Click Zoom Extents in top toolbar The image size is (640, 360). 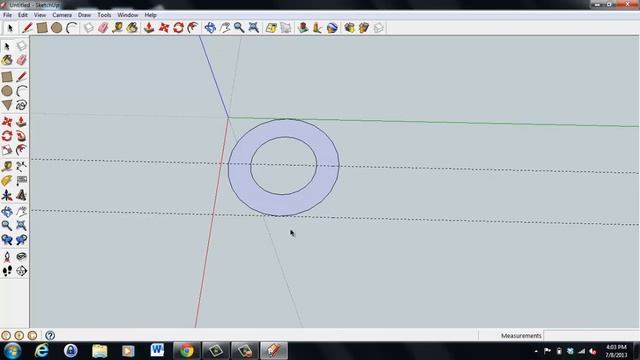point(253,28)
